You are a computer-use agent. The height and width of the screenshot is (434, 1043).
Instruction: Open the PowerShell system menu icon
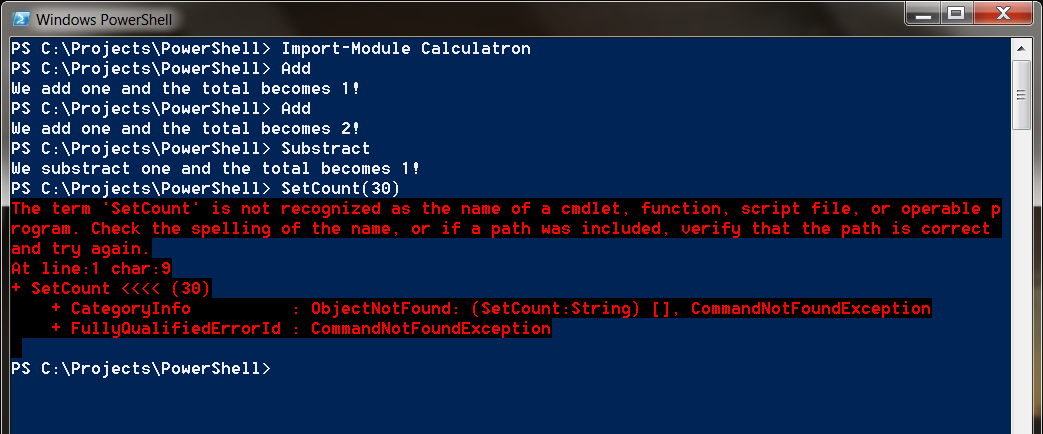(20, 19)
